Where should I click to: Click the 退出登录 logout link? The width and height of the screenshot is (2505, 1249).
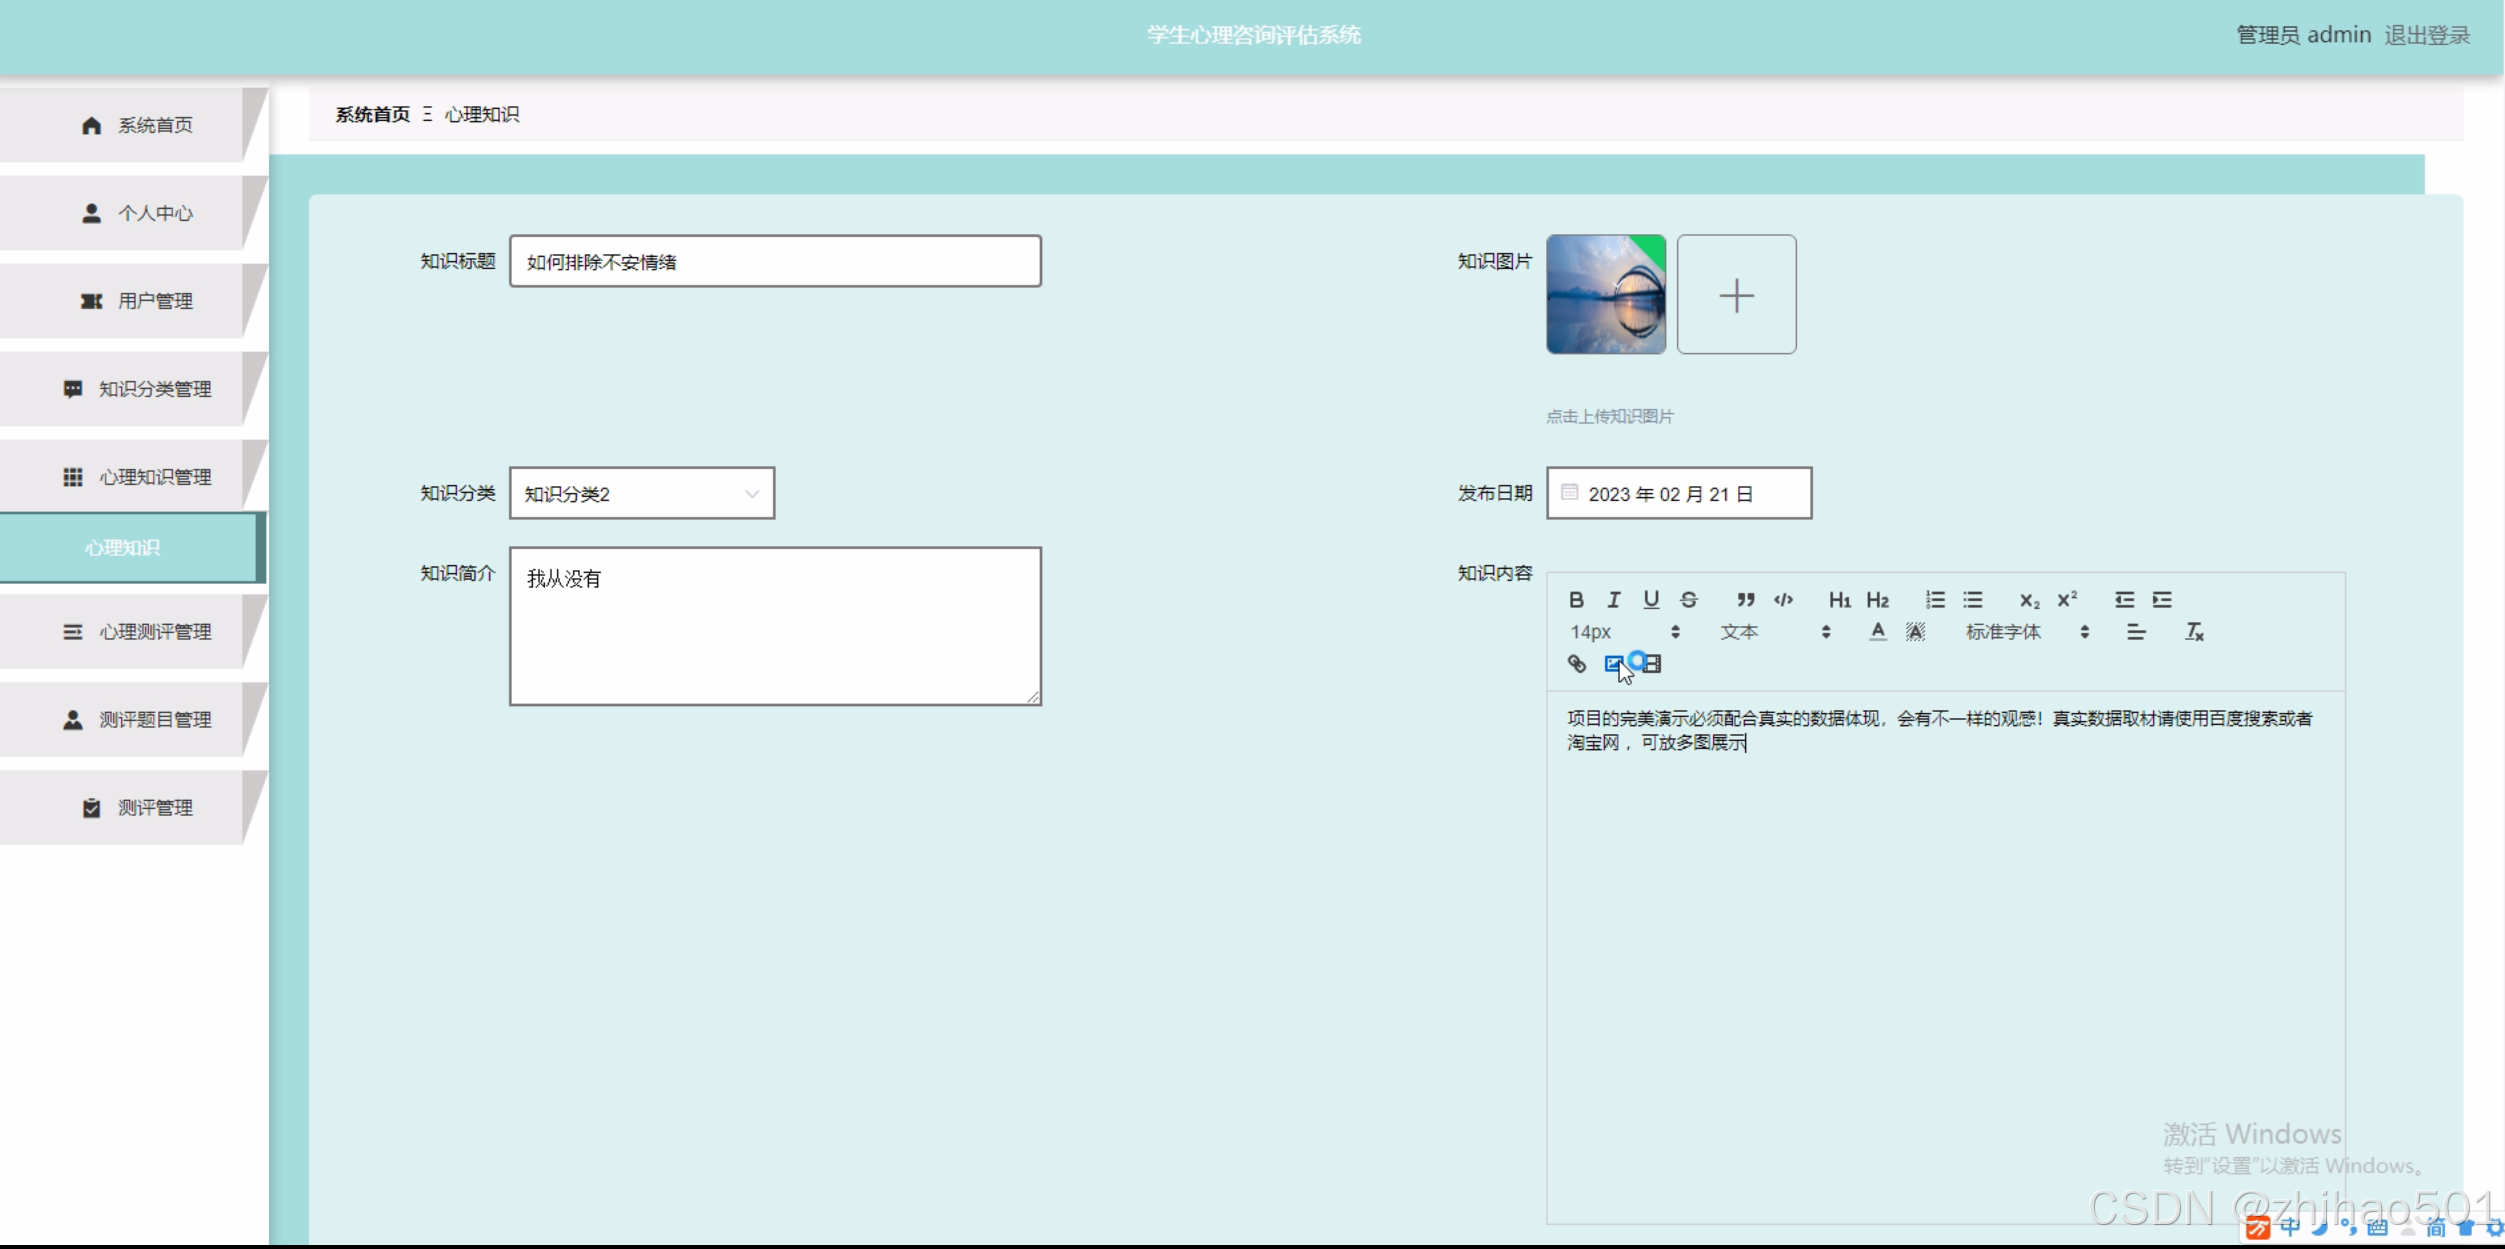click(2426, 35)
